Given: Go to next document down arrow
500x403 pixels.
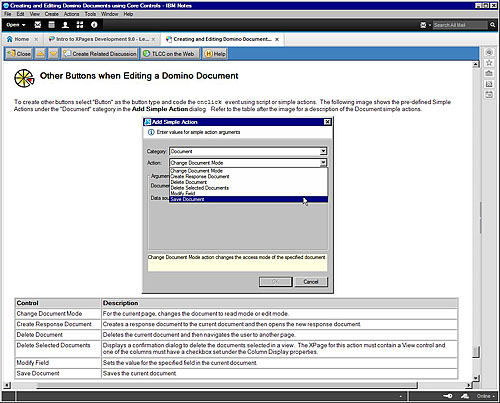Looking at the screenshot, I should coord(54,53).
